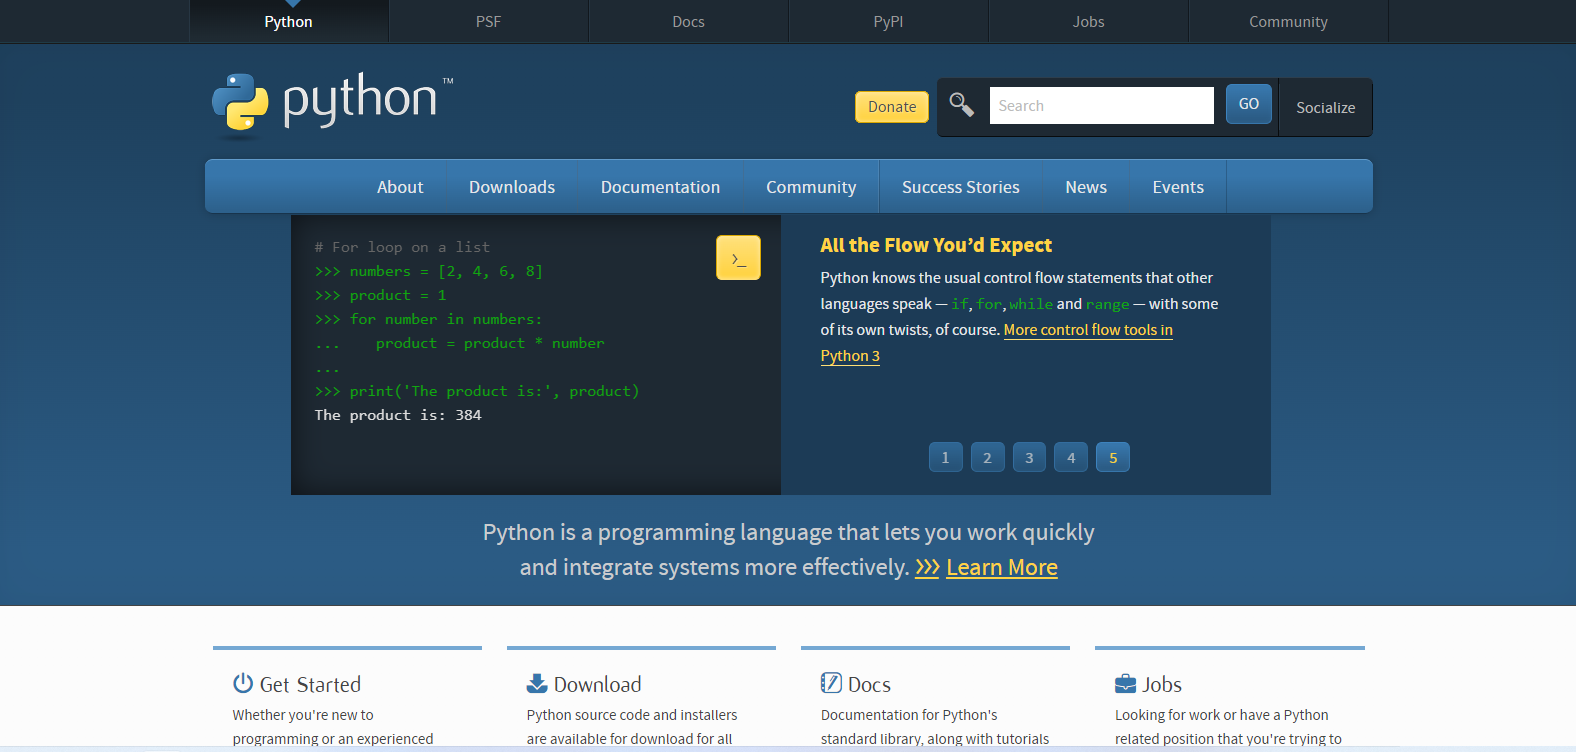Click into the Search text field
The height and width of the screenshot is (752, 1576).
tap(1101, 106)
